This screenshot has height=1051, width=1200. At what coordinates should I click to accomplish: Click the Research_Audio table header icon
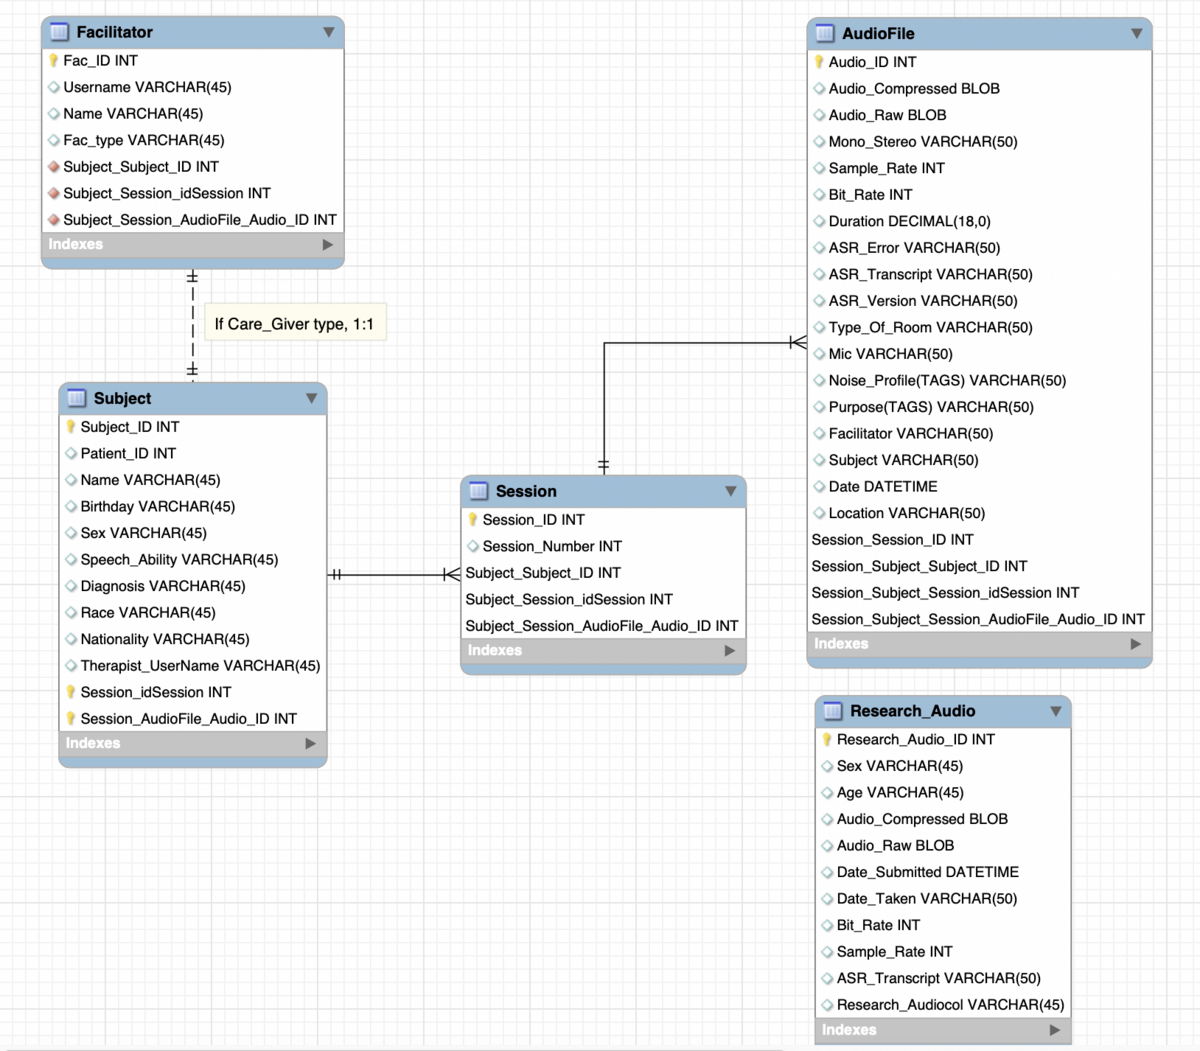tap(832, 711)
